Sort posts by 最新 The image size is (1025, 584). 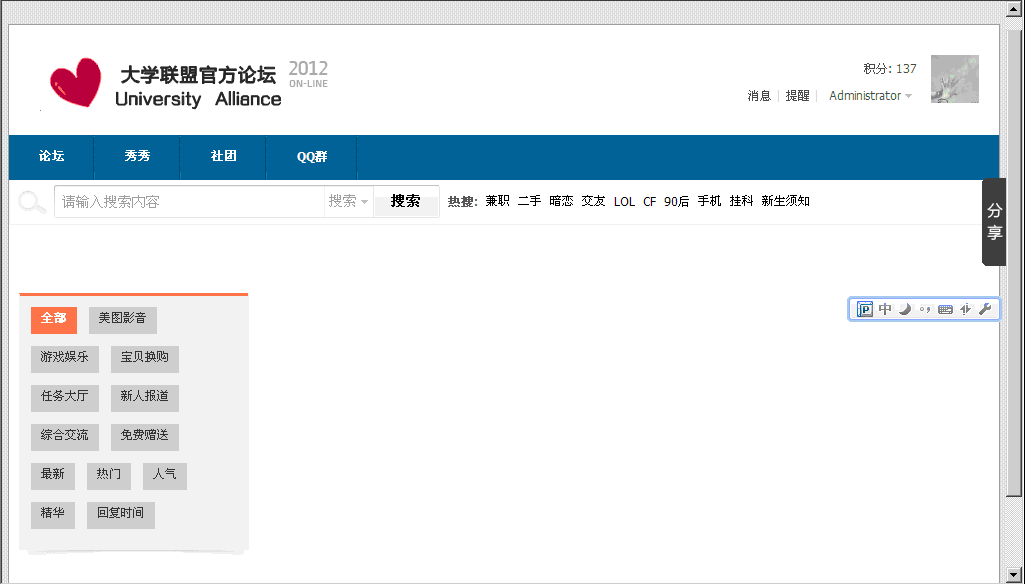tap(53, 476)
